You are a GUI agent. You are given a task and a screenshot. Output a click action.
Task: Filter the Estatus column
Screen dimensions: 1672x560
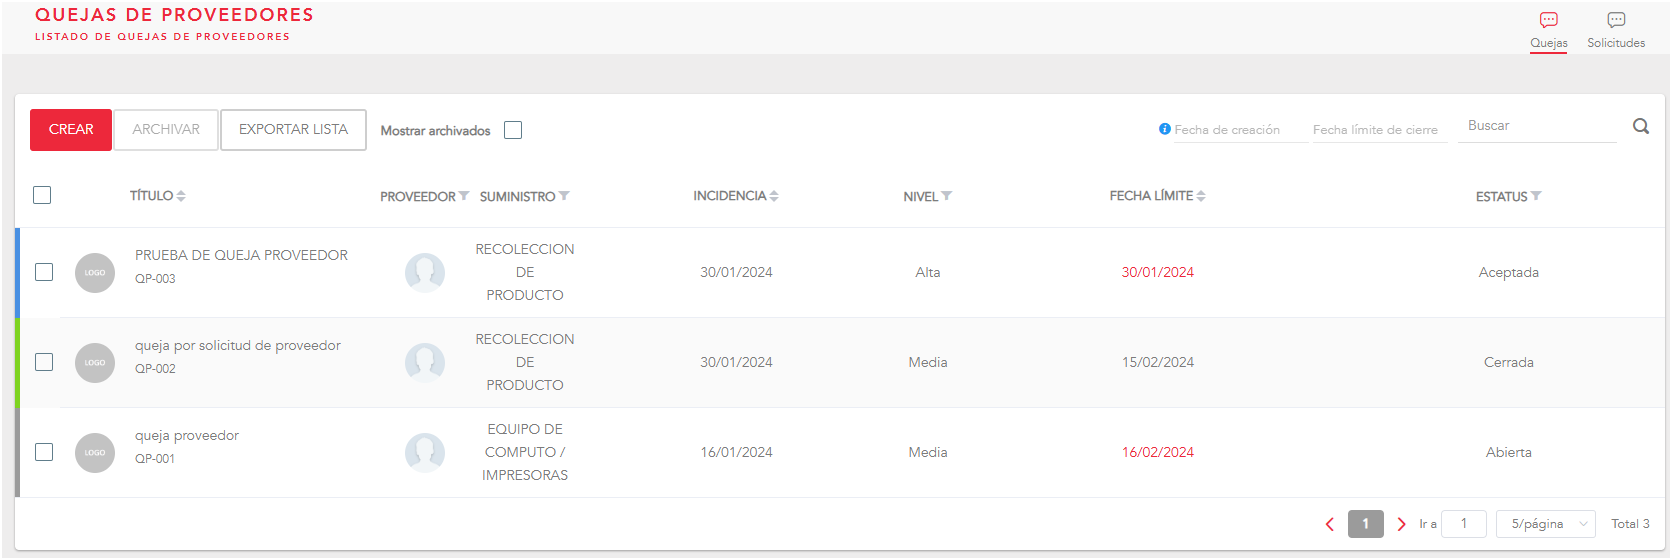(x=1536, y=197)
